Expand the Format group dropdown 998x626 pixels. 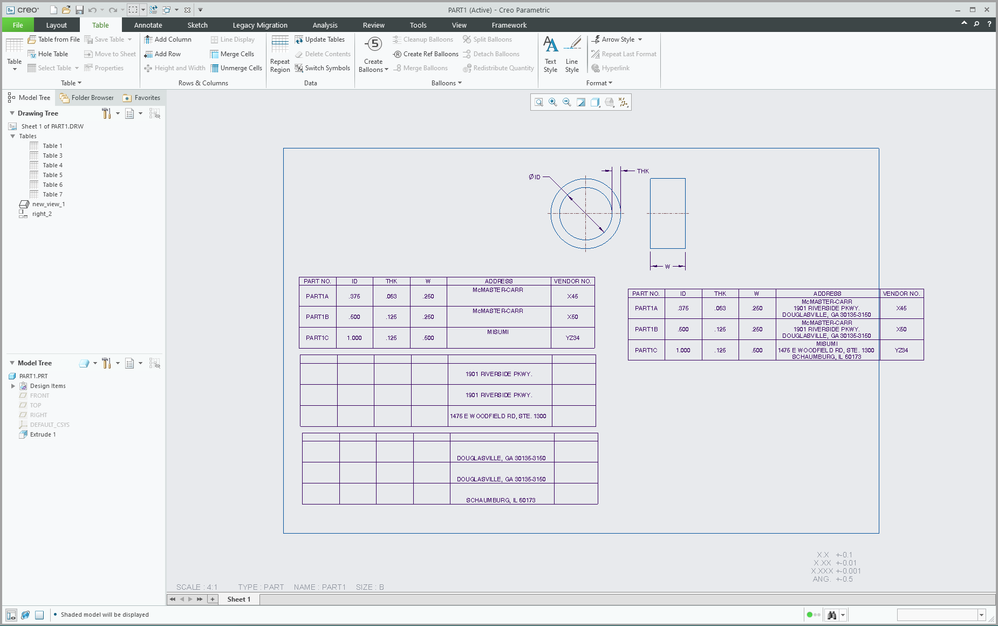[599, 83]
